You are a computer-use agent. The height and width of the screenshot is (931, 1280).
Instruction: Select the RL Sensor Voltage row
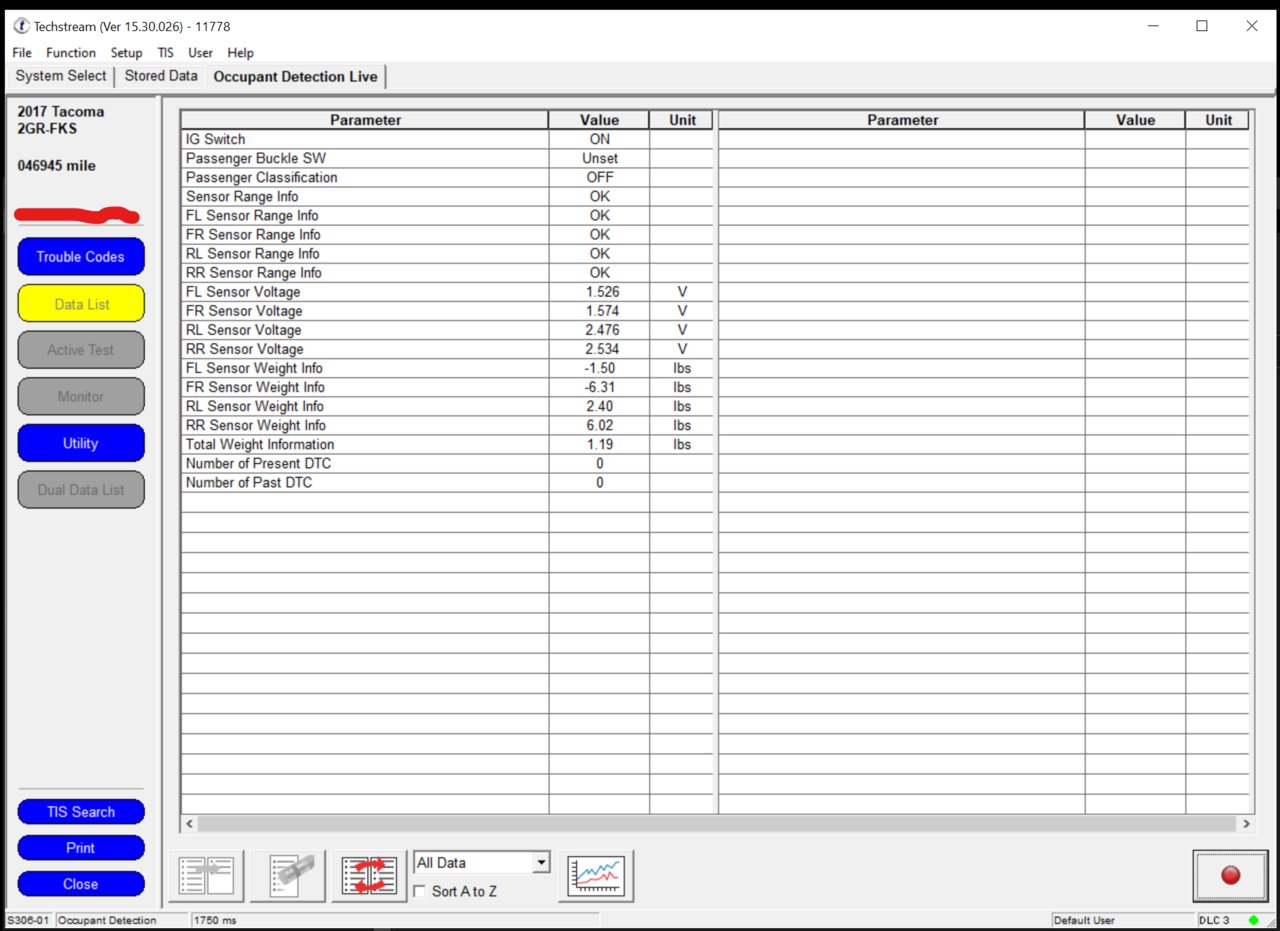pos(447,329)
